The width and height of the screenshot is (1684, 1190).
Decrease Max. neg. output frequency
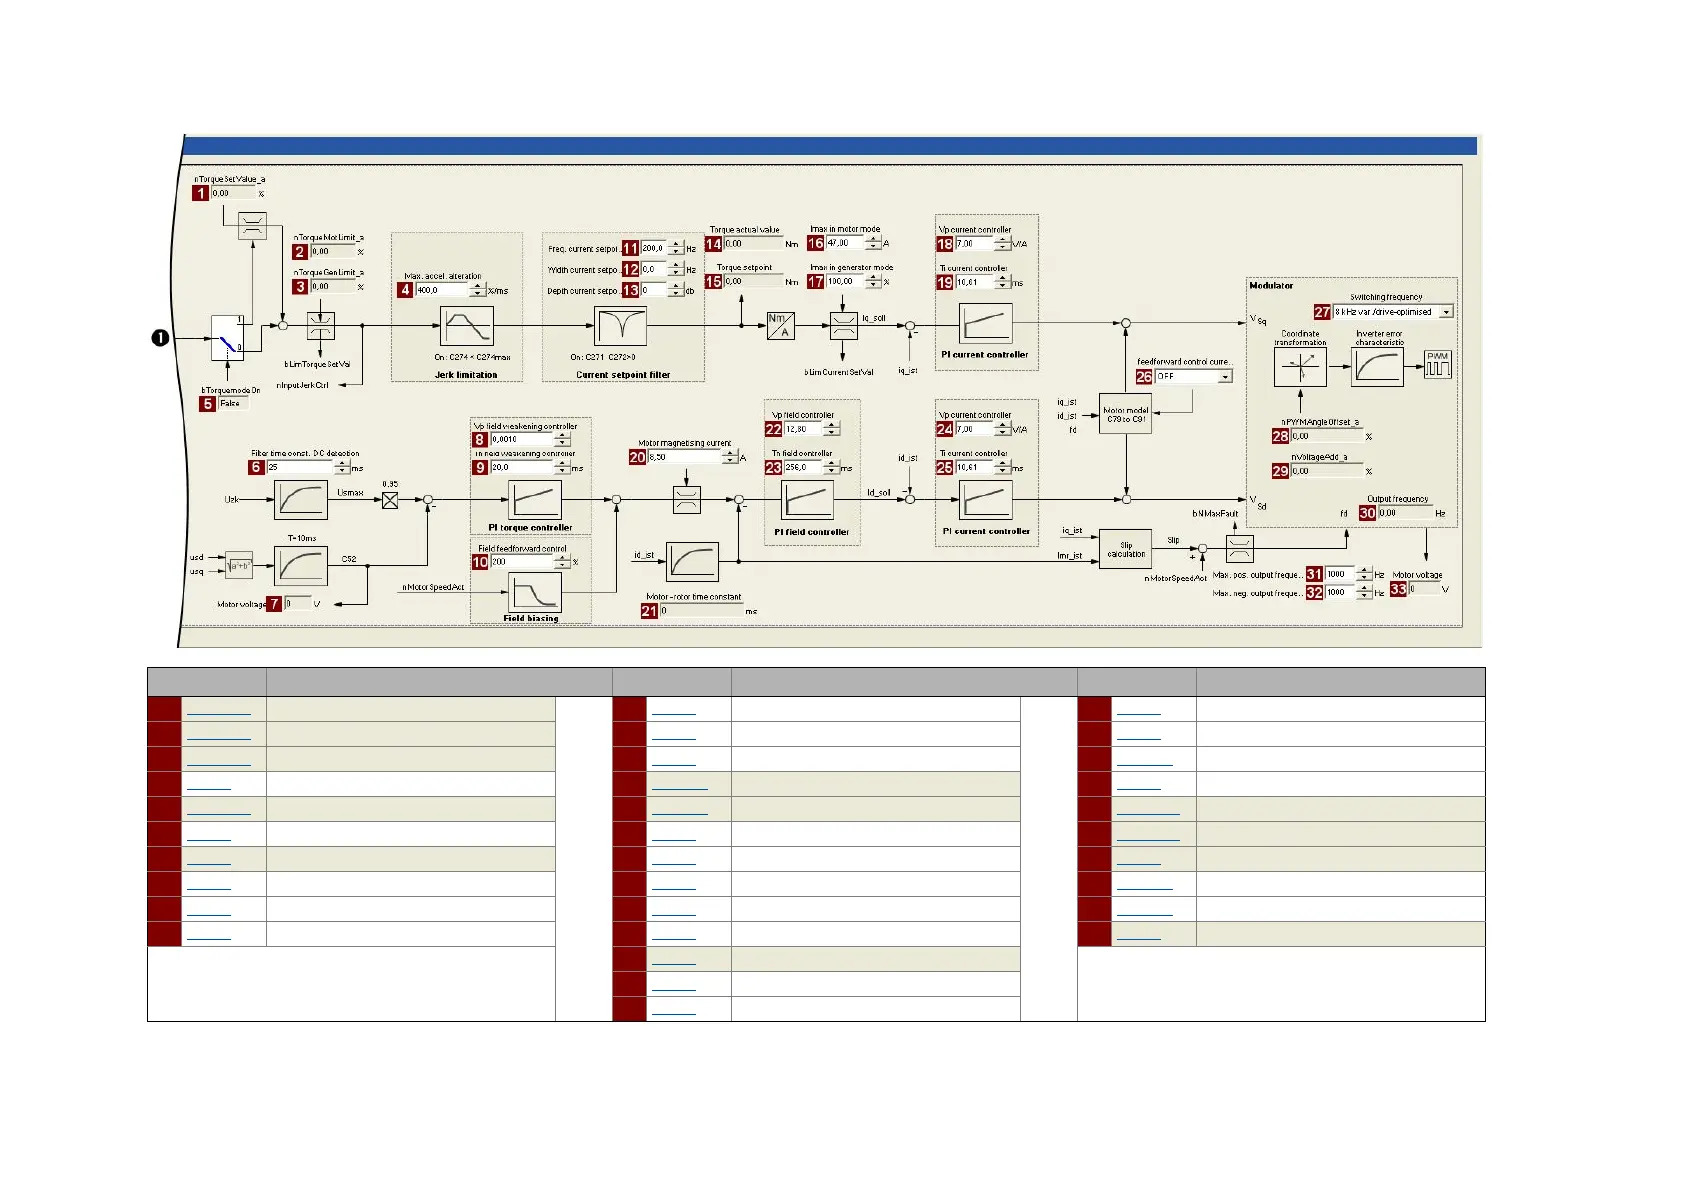pos(1364,596)
